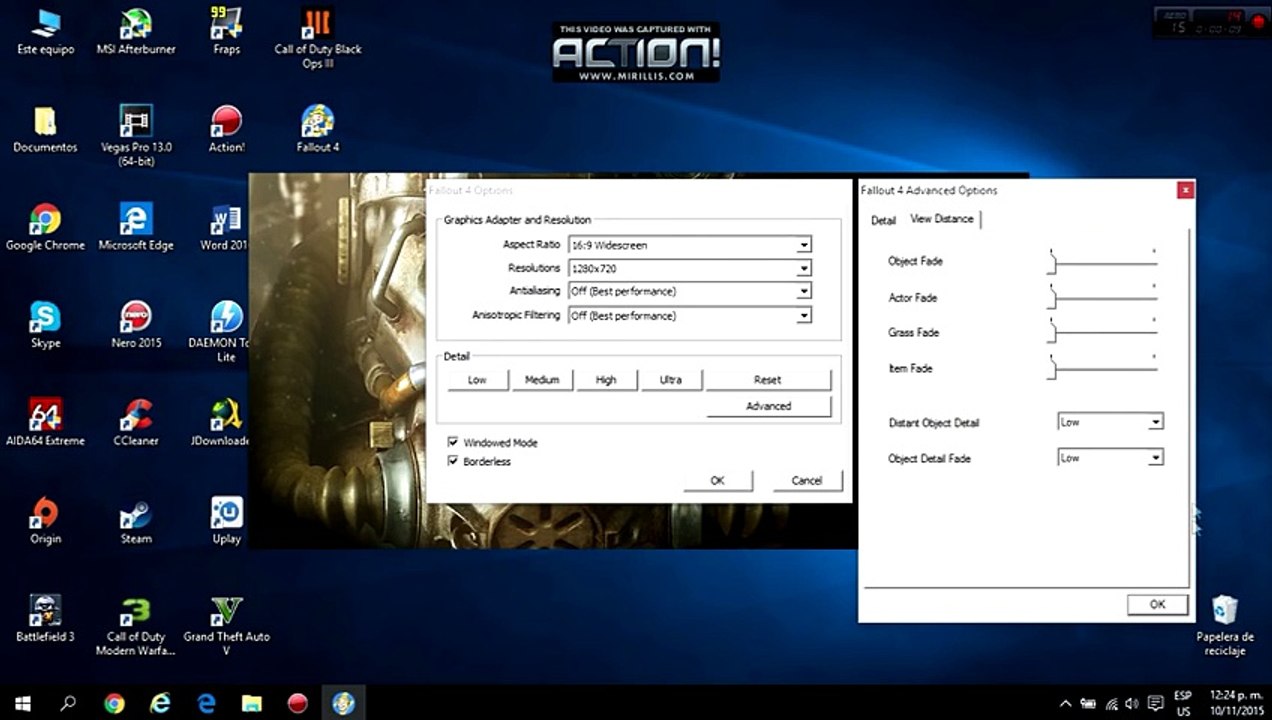Open File Explorer from the taskbar

[252, 703]
